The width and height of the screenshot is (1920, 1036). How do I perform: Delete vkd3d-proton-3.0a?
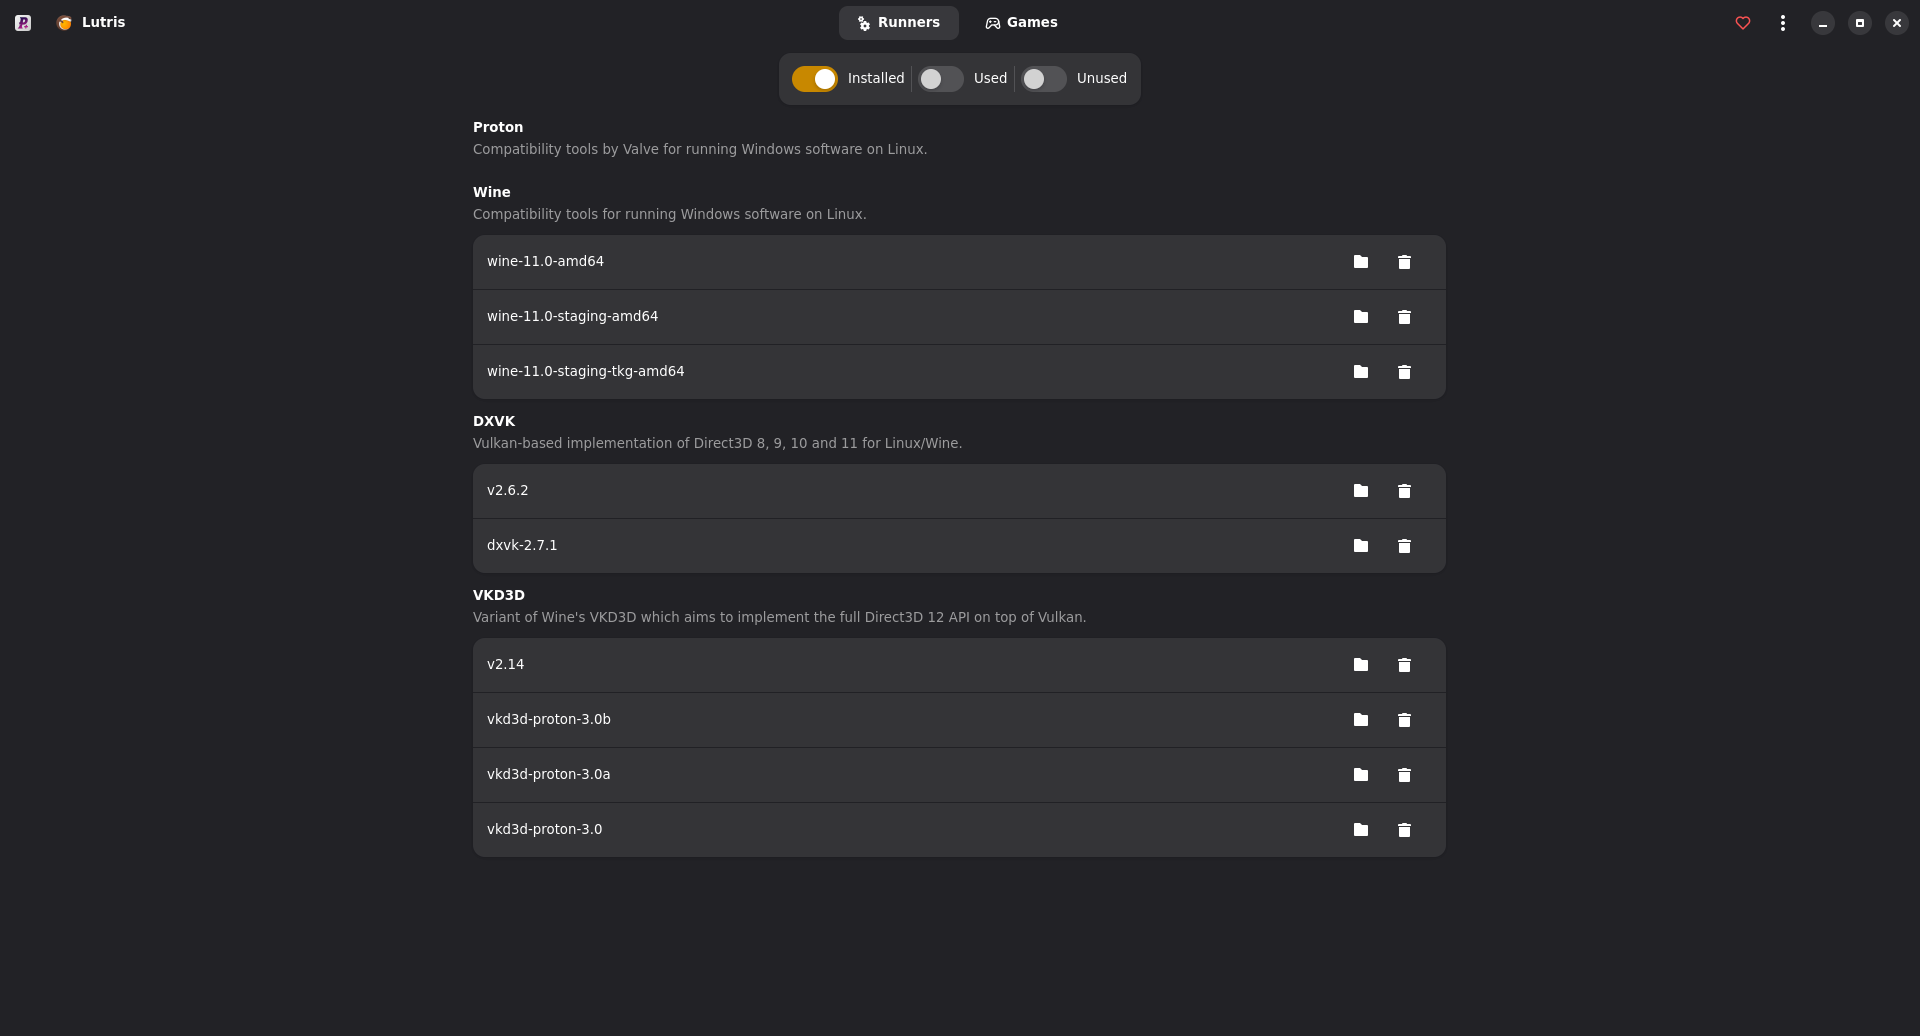point(1404,775)
